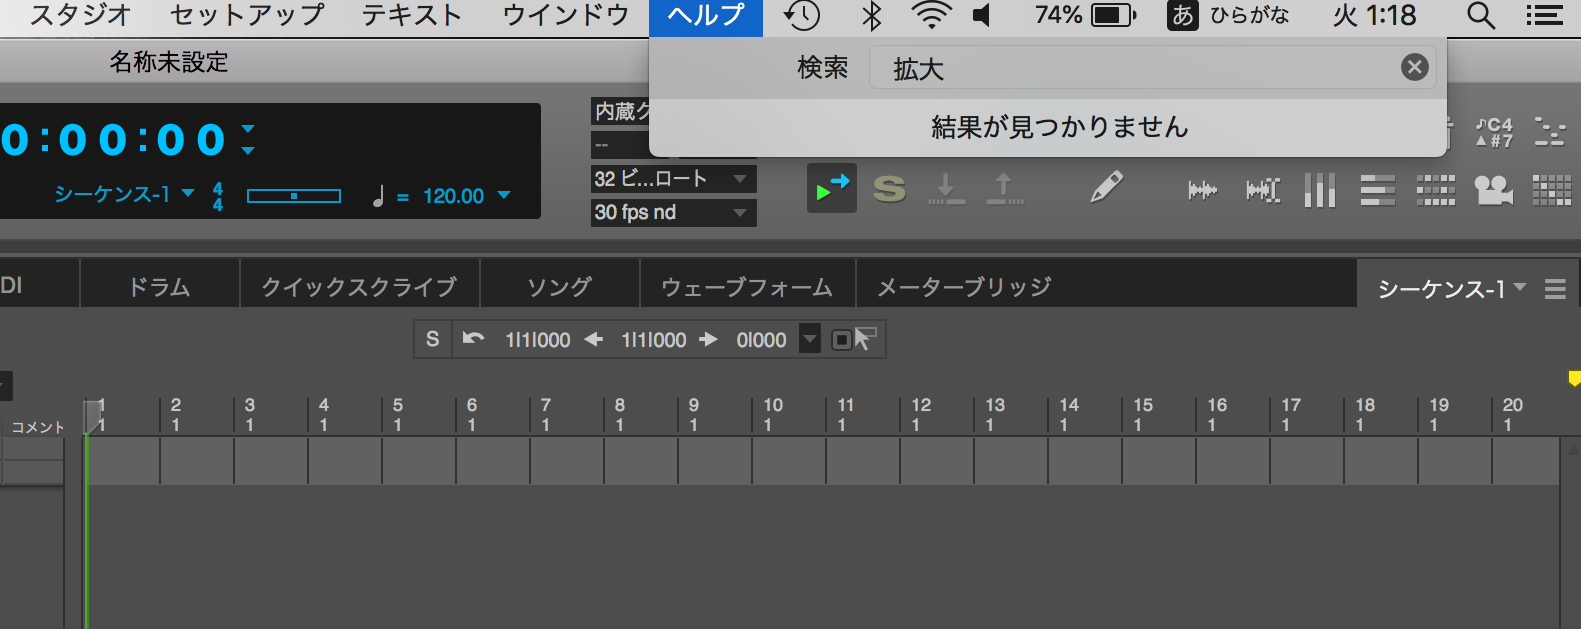
Task: Click the undo arrow in the selection bar
Action: point(473,339)
